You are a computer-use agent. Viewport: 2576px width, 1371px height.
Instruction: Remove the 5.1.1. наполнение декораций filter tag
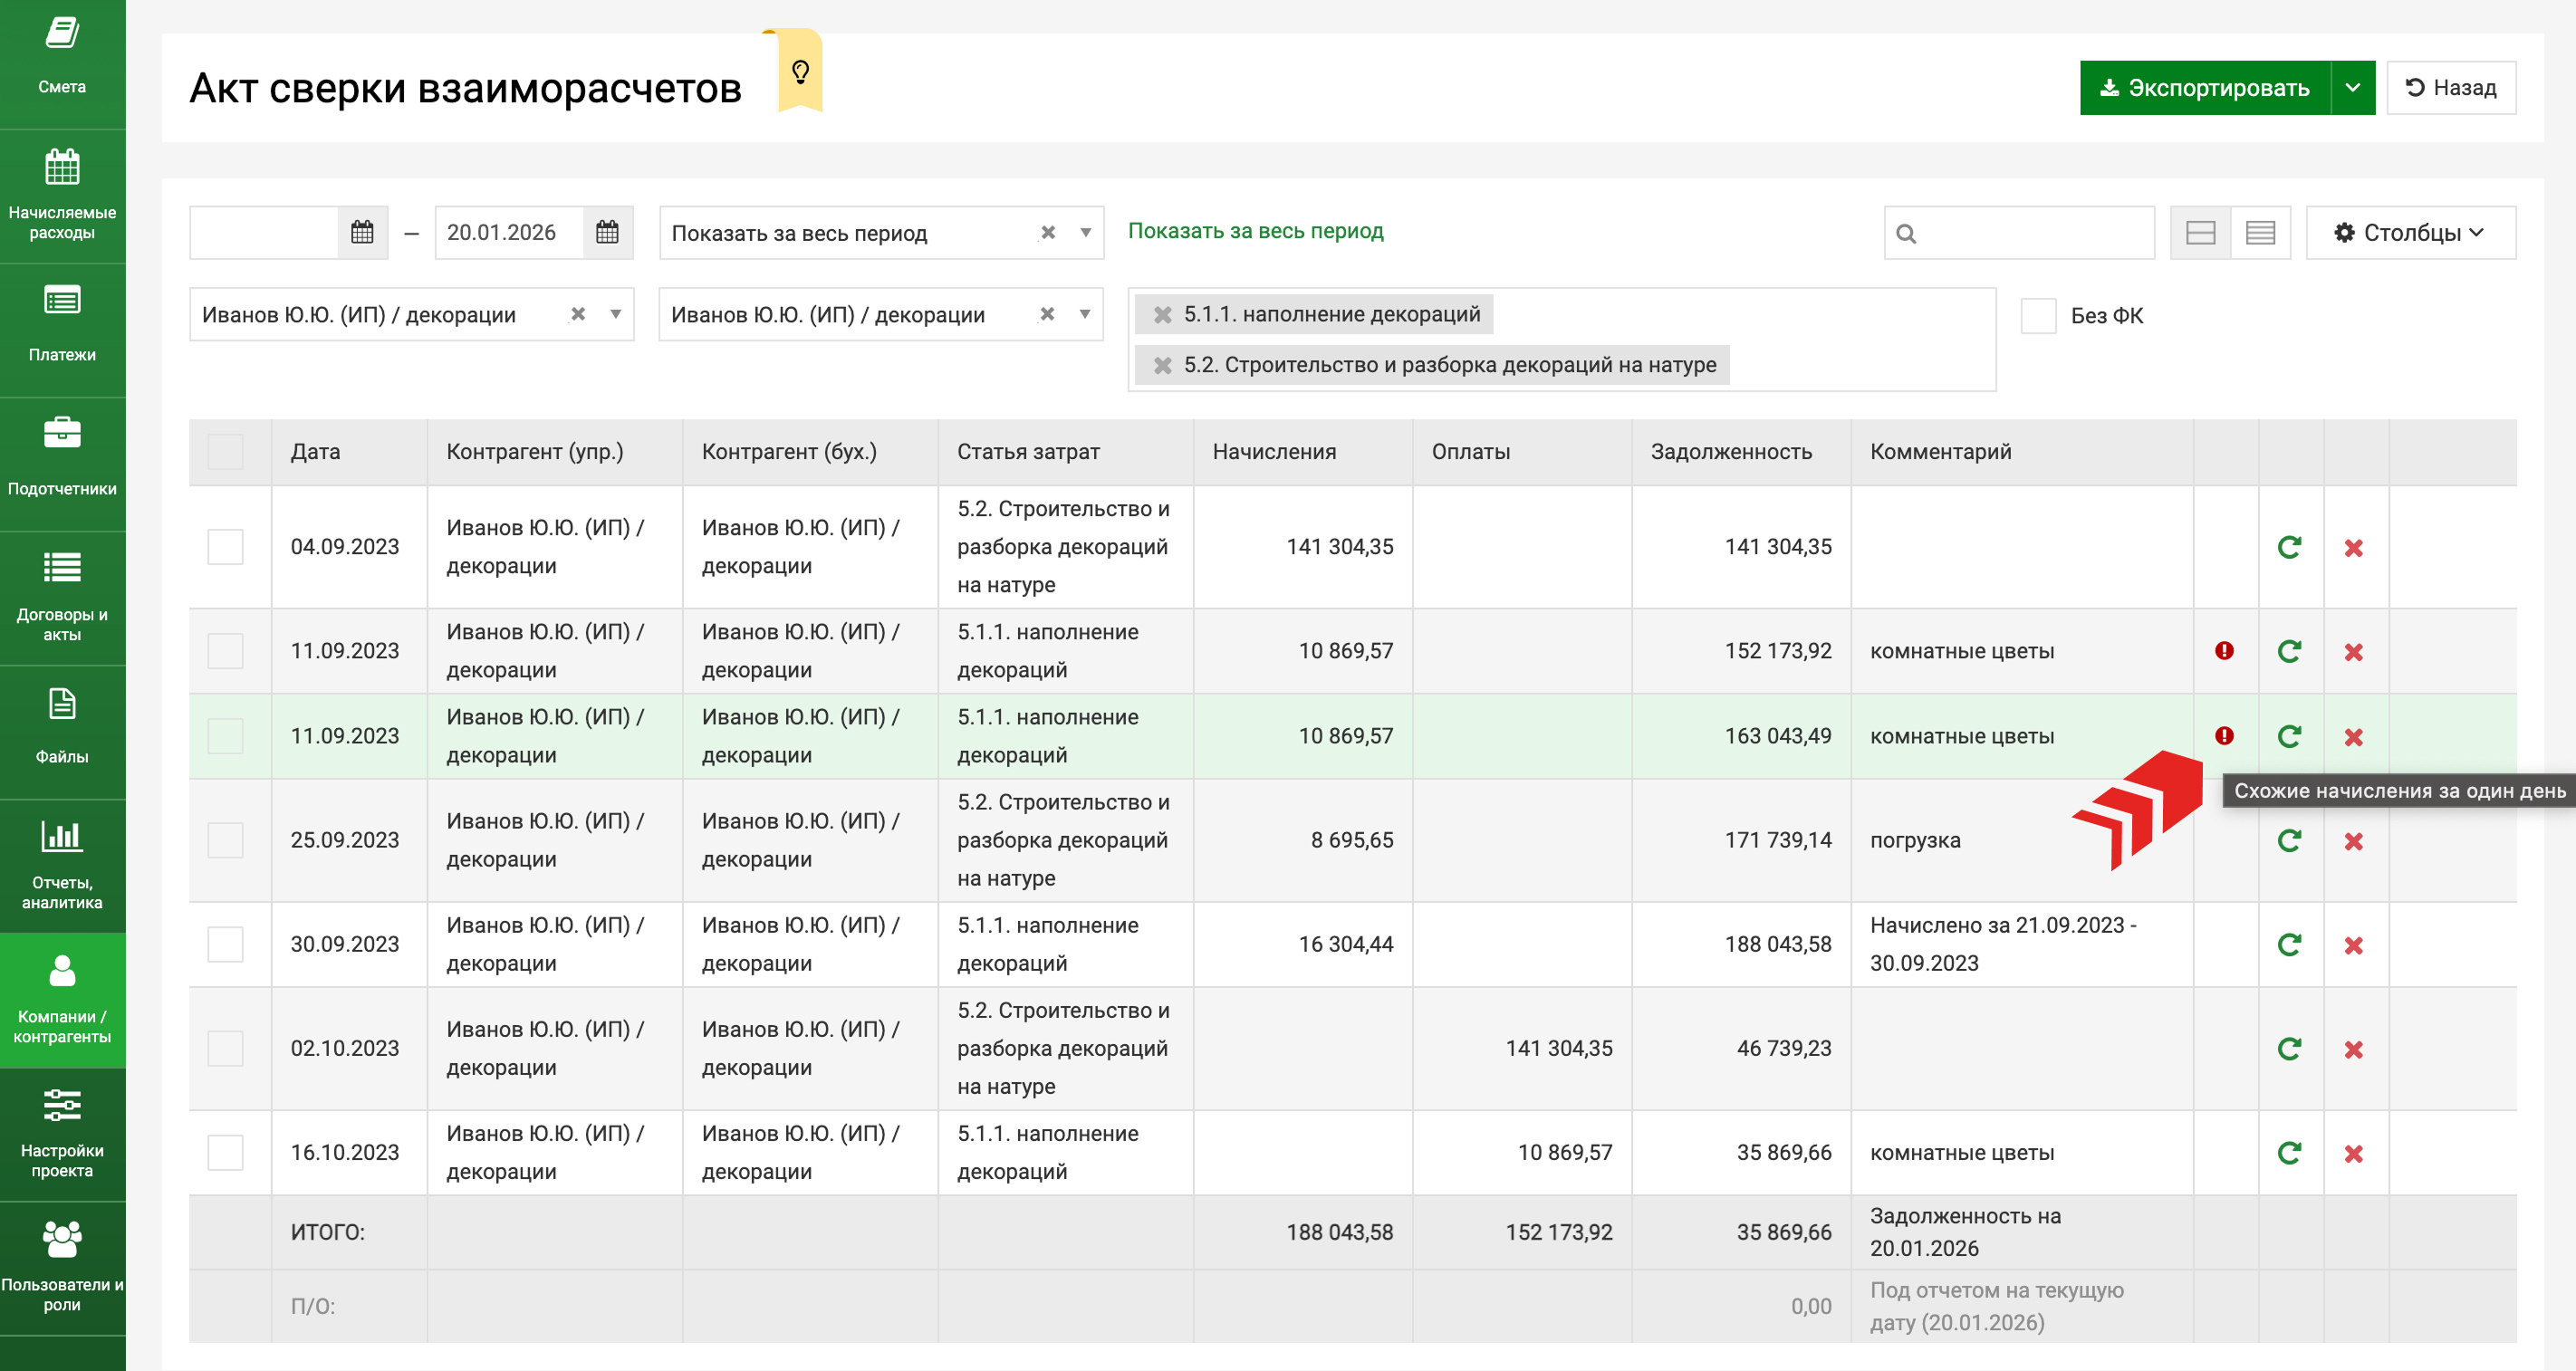[1162, 315]
